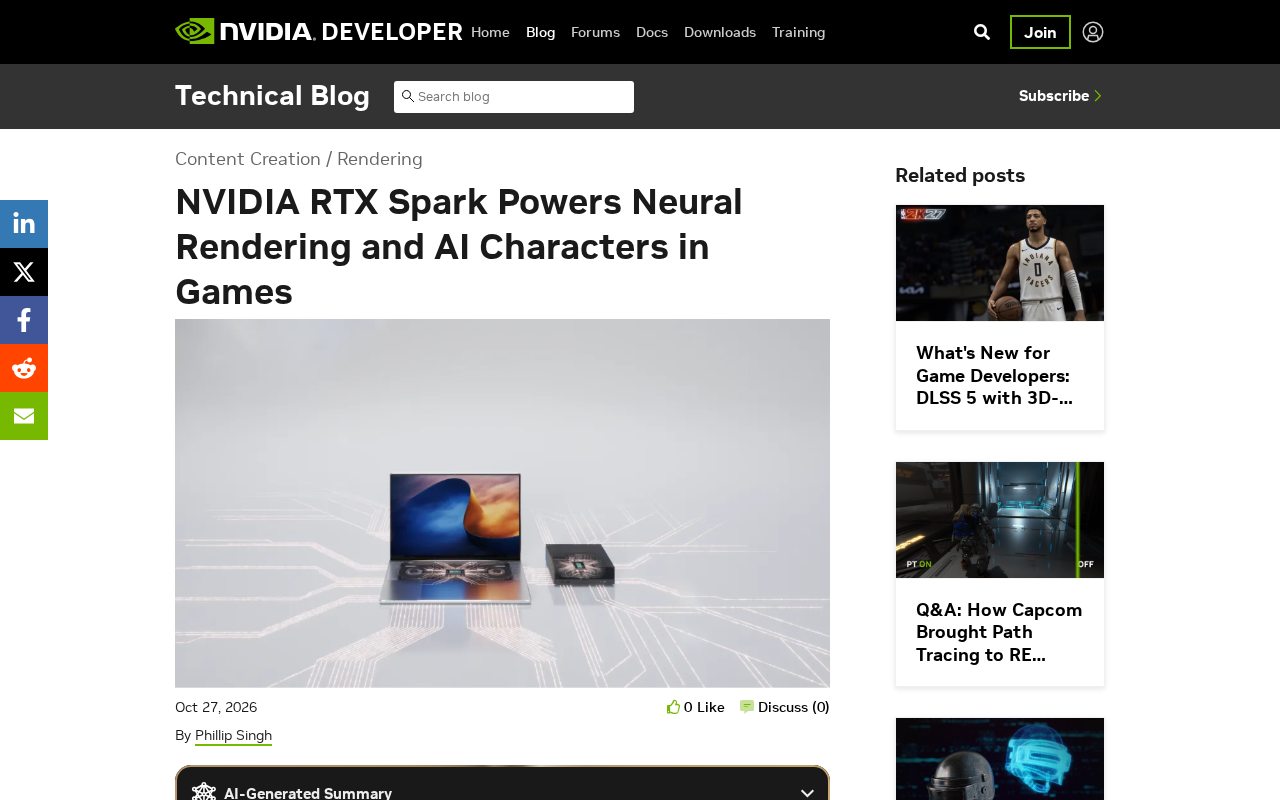
Task: Share the article on Facebook
Action: coord(24,320)
